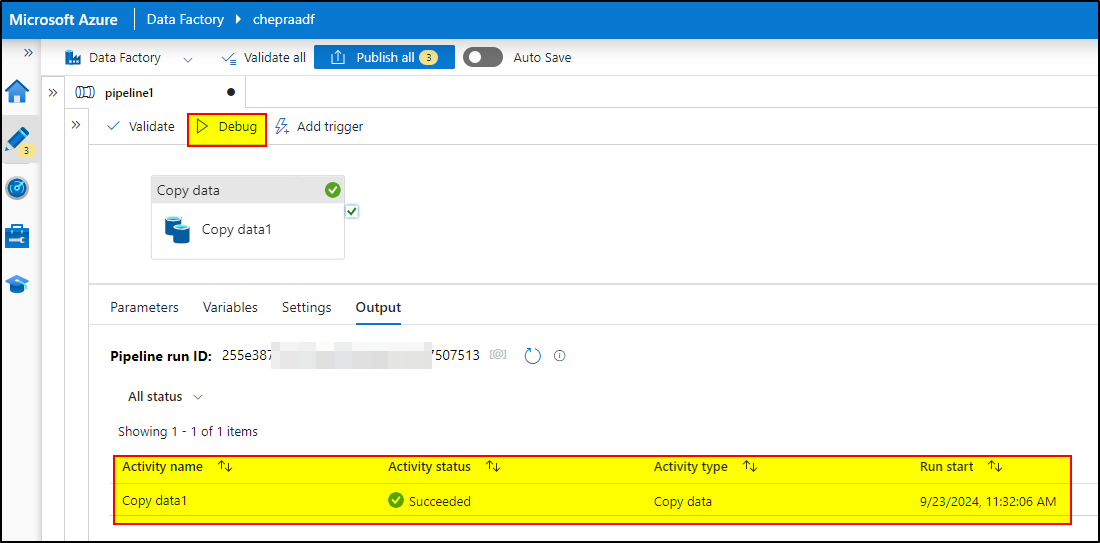Screen dimensions: 1100x543
Task: Sort by Activity type column
Action: [750, 467]
